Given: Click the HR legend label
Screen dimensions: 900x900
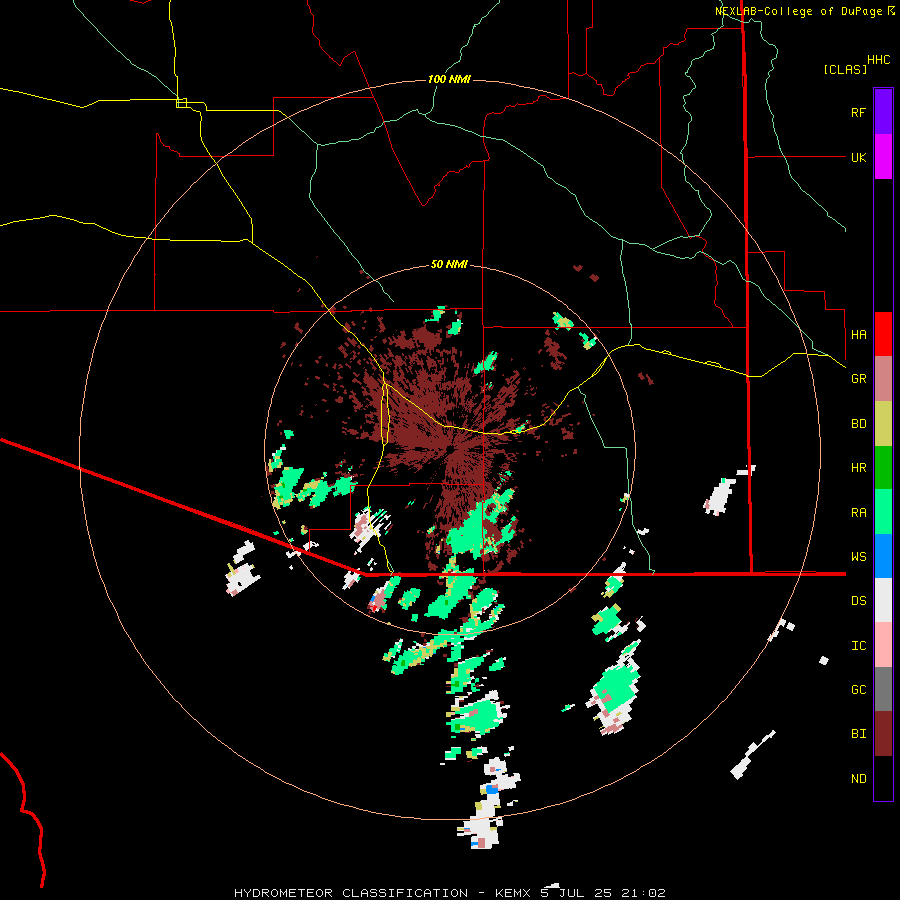Looking at the screenshot, I should point(858,468).
